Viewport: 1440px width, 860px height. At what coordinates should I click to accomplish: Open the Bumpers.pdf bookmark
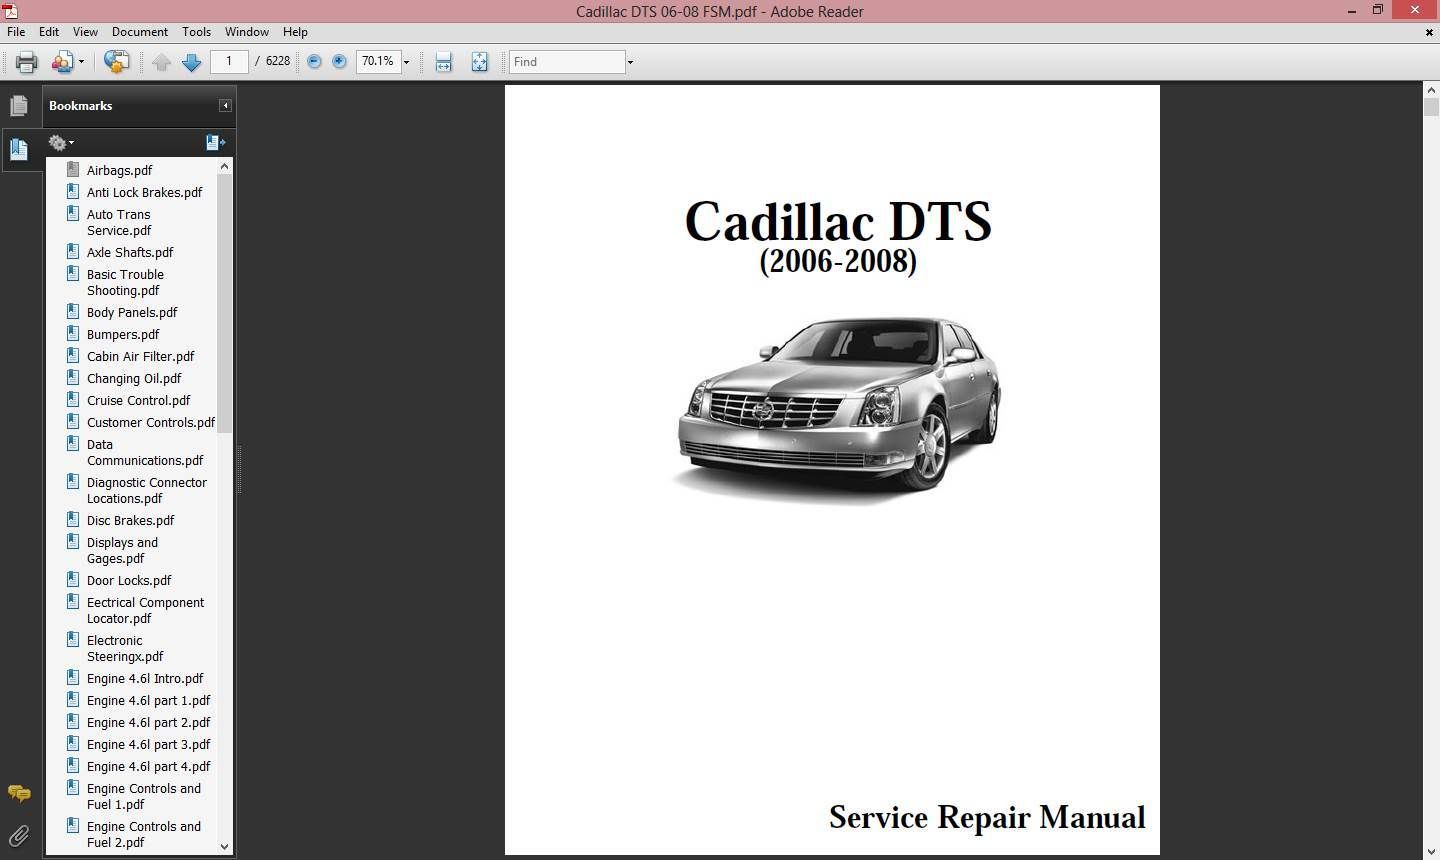pos(123,334)
